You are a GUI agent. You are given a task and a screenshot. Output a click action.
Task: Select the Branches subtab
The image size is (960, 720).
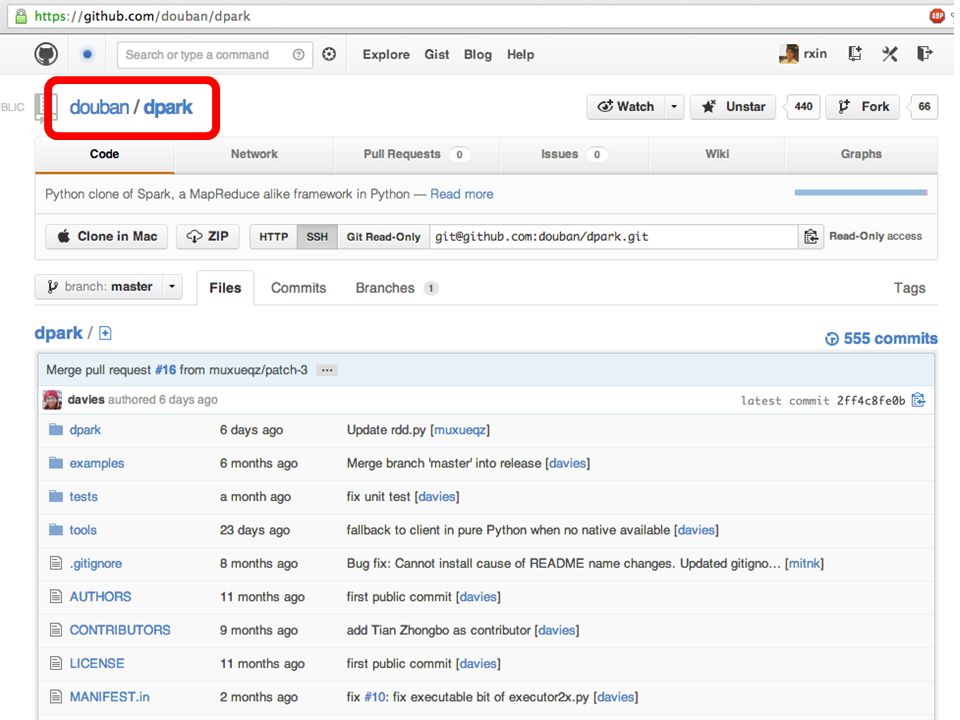click(x=397, y=288)
